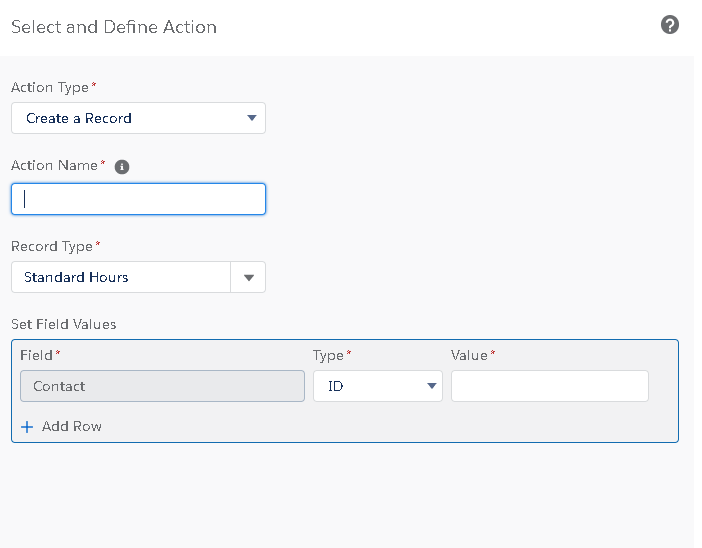
Task: Click the Record Type label
Action: click(x=52, y=246)
